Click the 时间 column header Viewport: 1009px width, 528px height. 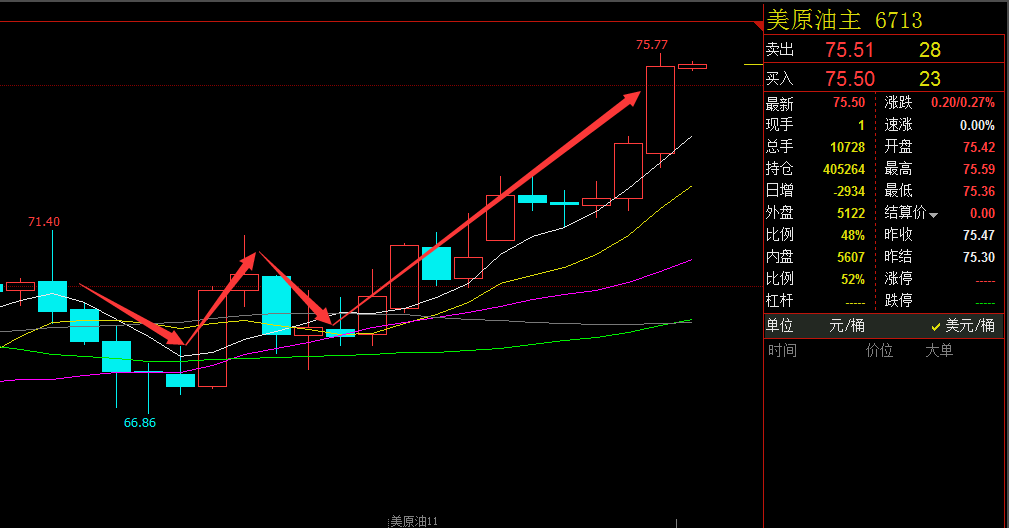click(x=782, y=350)
